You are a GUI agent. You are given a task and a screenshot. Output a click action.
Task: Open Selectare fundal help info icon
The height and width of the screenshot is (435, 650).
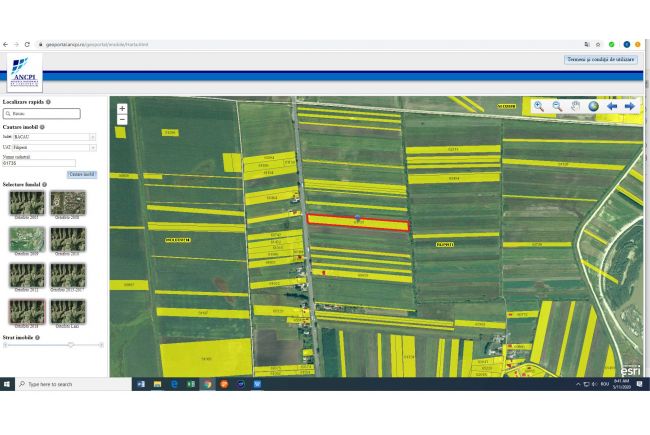[44, 184]
